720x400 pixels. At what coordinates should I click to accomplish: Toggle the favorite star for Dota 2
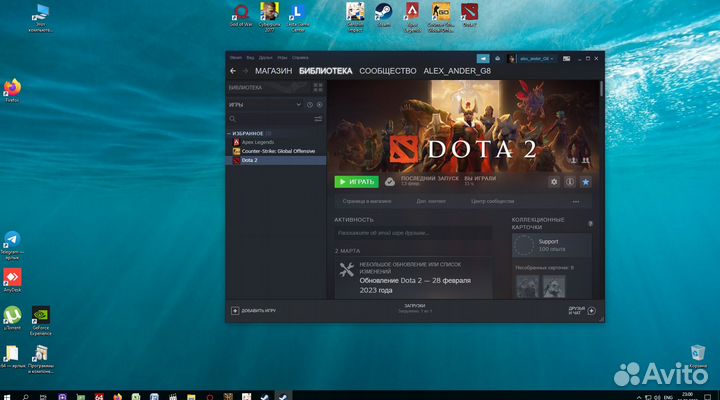click(x=585, y=182)
